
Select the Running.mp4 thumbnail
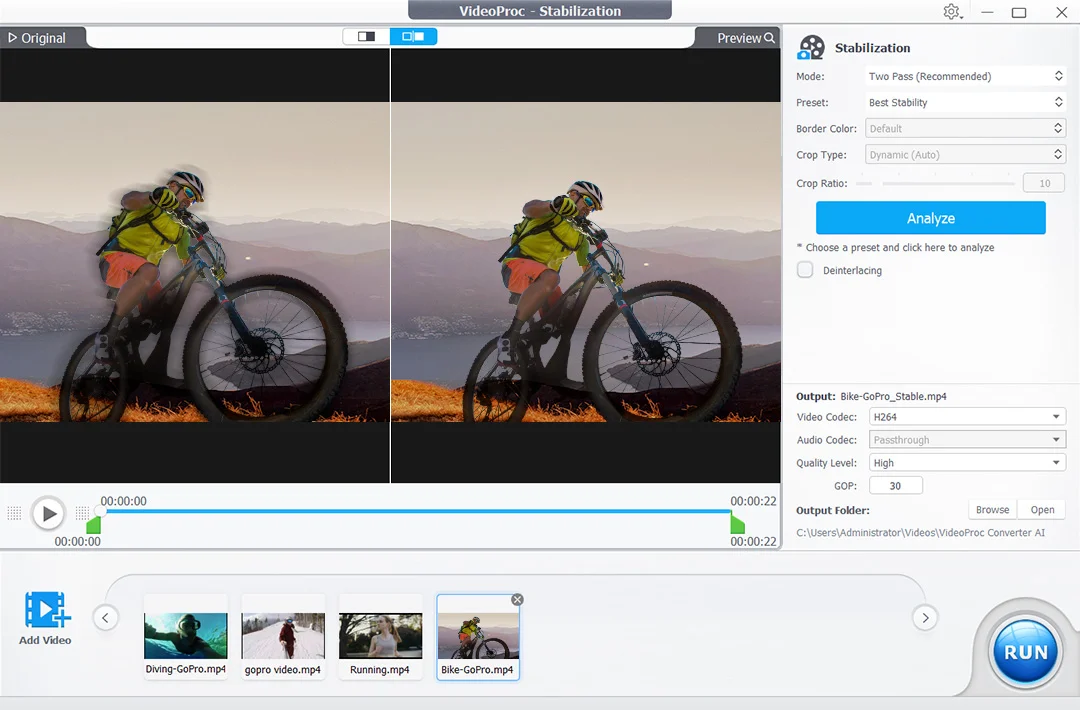coord(380,630)
